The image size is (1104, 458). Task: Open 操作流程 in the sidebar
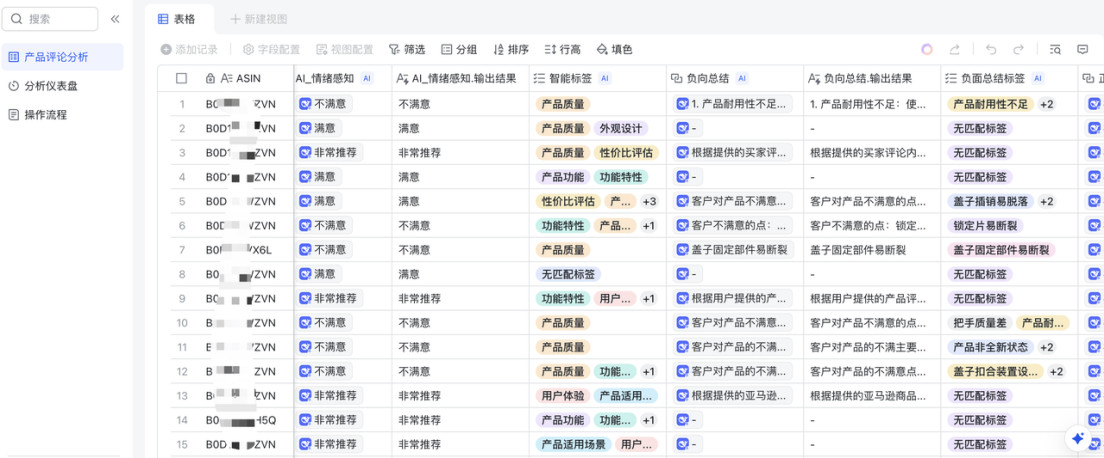coord(45,115)
